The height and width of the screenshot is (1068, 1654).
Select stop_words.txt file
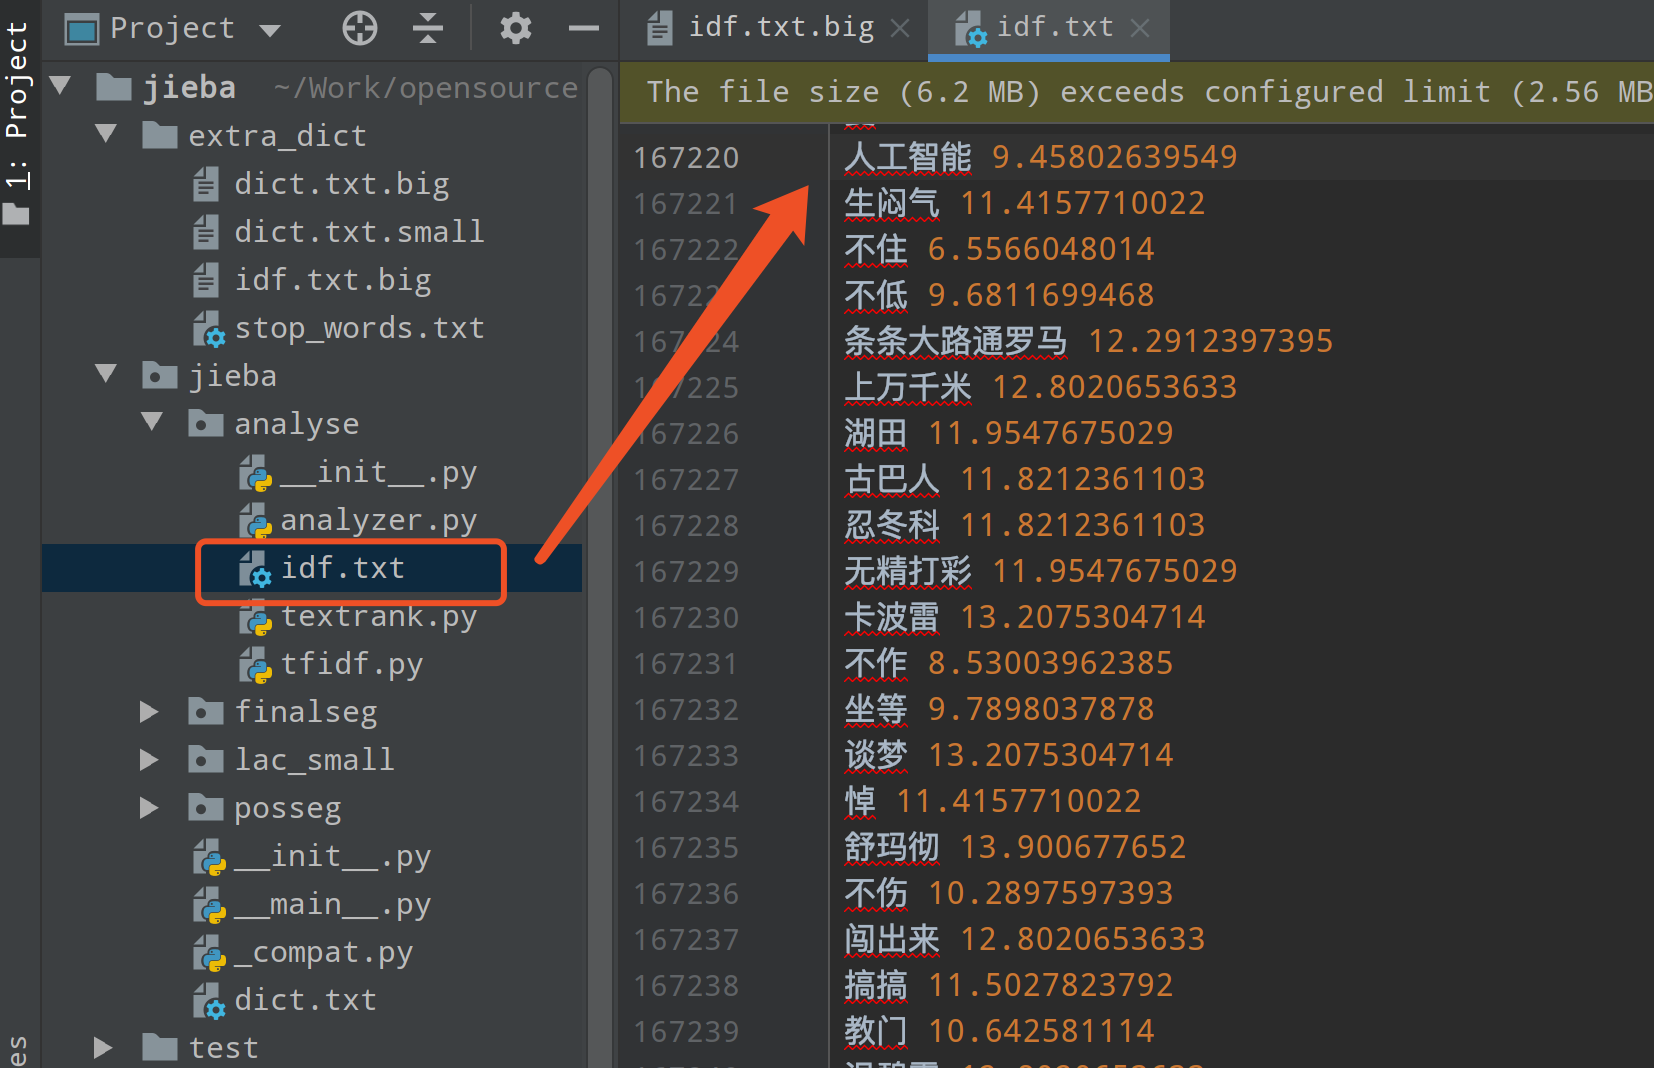click(x=359, y=328)
